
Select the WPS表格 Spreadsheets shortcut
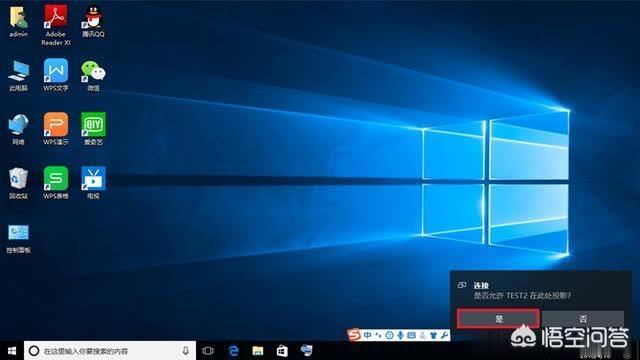click(56, 182)
